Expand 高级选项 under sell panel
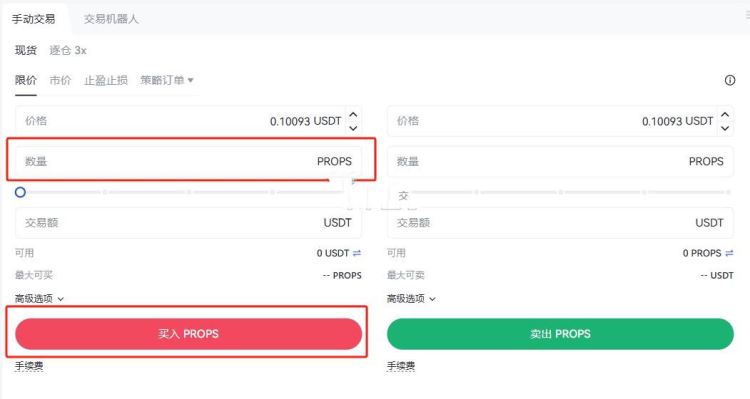This screenshot has width=750, height=399. [x=411, y=299]
